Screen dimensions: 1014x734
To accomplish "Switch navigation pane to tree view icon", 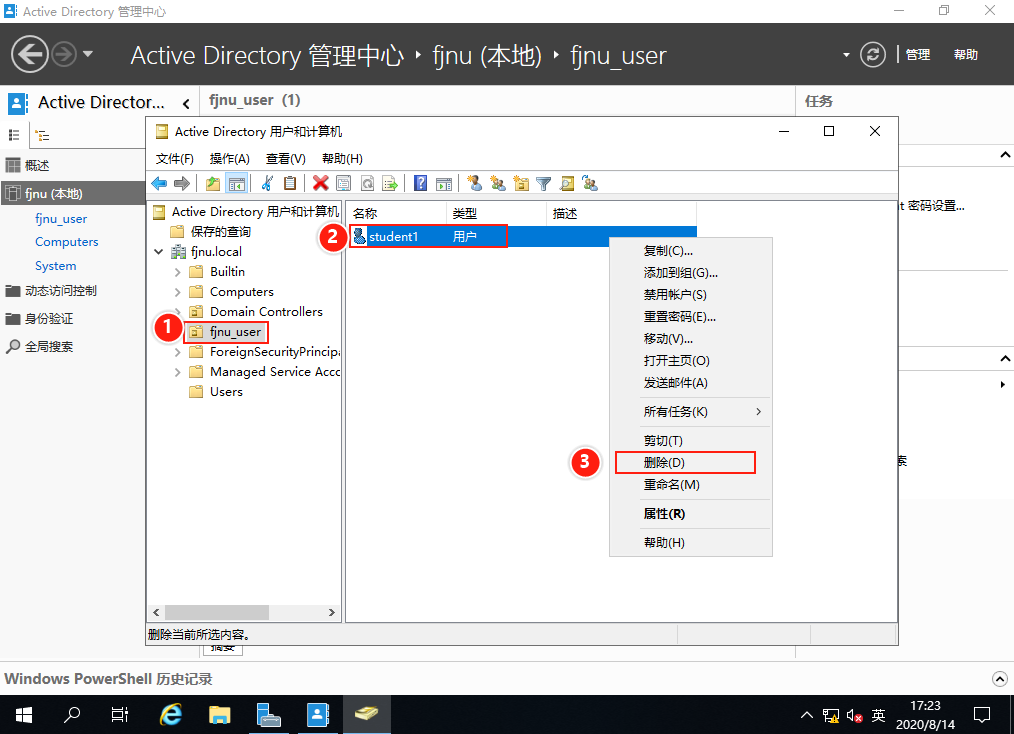I will [43, 135].
